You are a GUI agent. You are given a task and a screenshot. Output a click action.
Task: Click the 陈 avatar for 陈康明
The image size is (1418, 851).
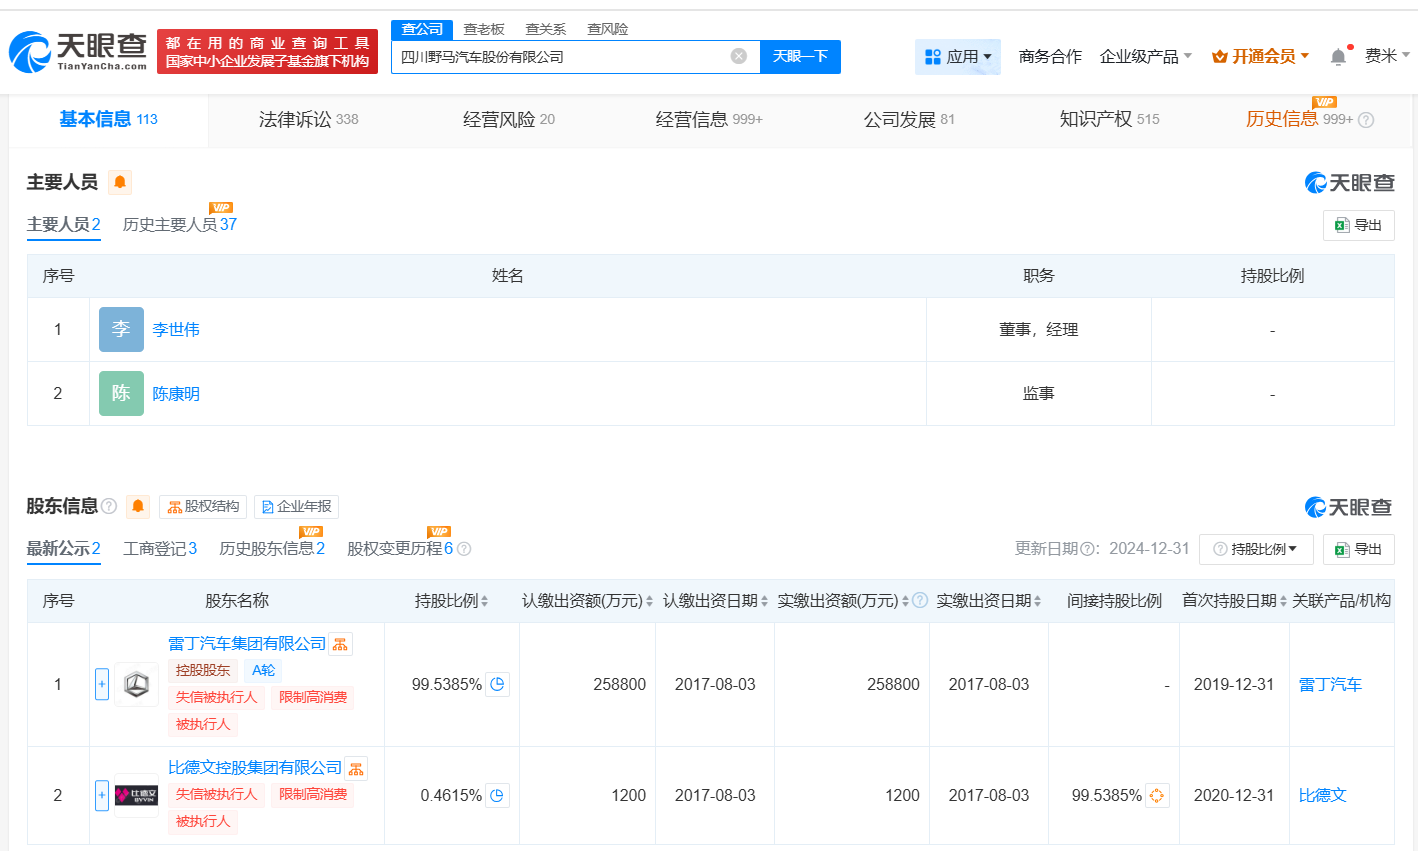click(x=121, y=393)
